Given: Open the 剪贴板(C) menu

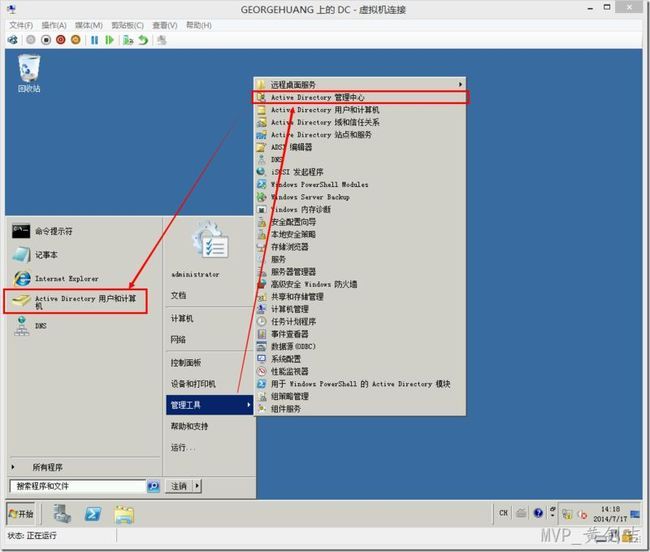Looking at the screenshot, I should (x=127, y=25).
